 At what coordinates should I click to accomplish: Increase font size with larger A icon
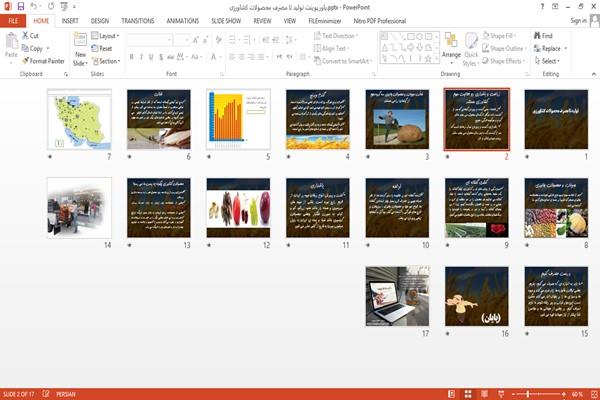196,40
